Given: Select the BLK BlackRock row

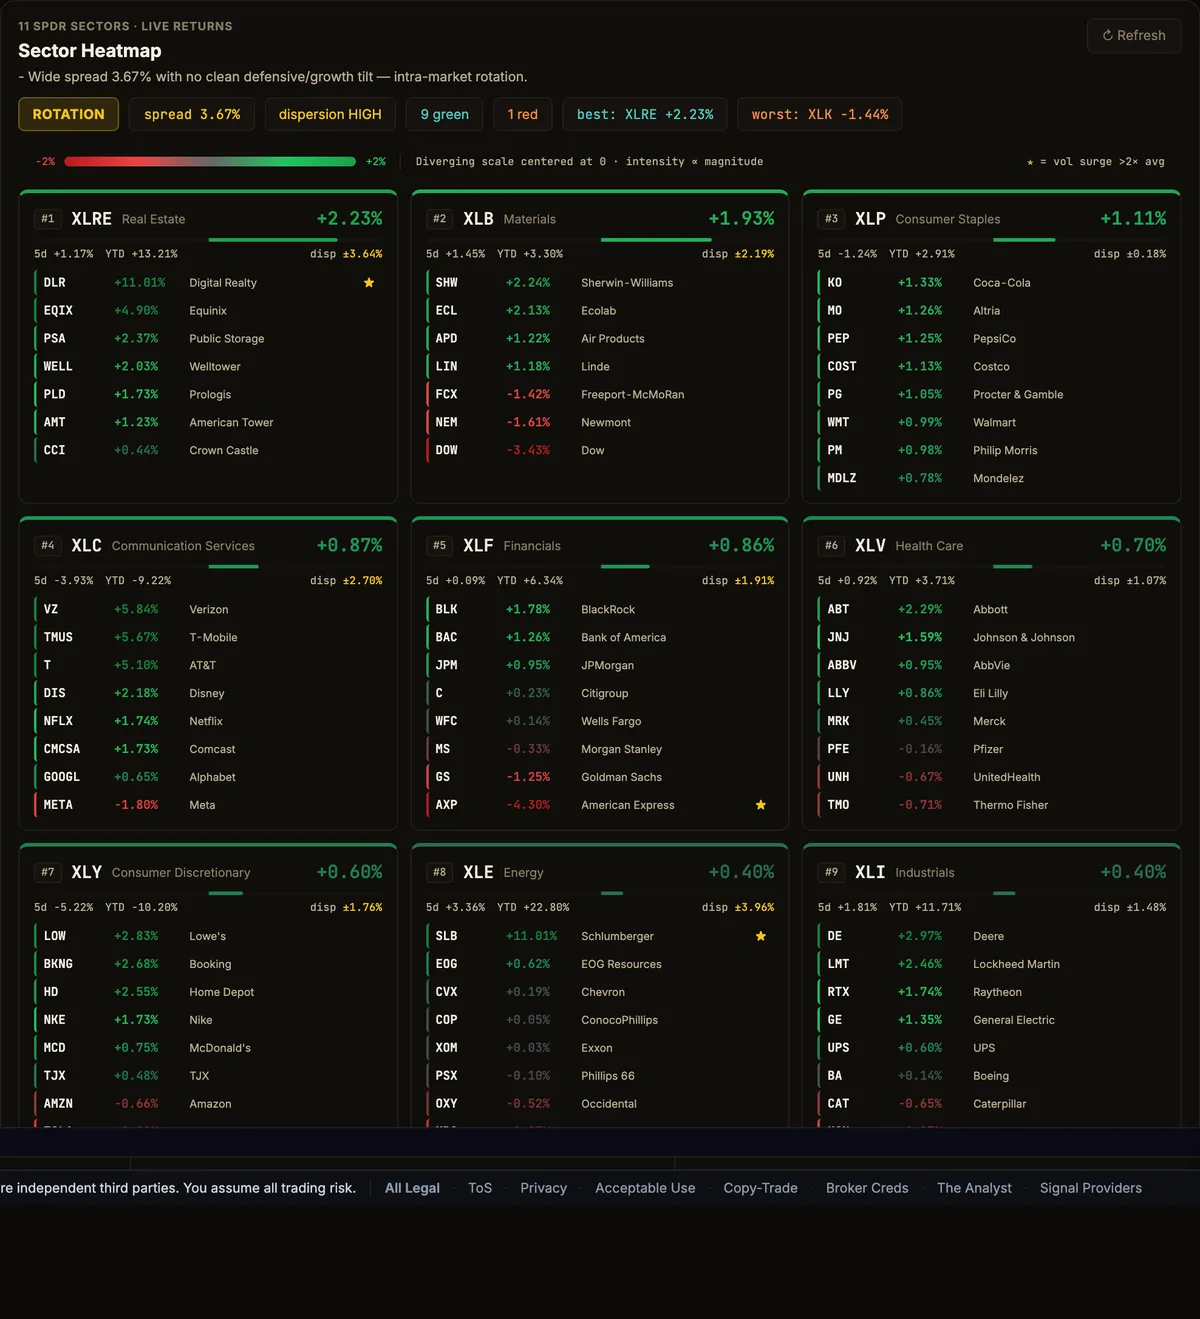Looking at the screenshot, I should [x=600, y=610].
